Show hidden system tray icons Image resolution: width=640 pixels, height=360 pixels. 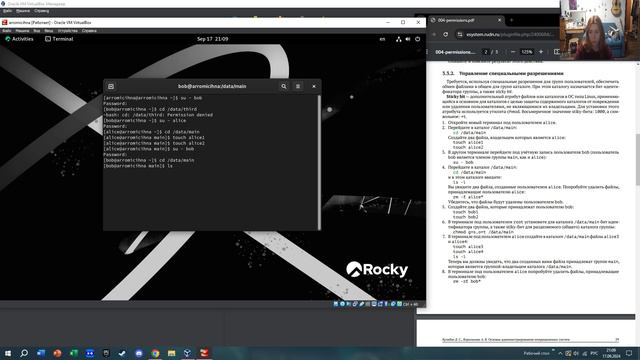pos(560,353)
